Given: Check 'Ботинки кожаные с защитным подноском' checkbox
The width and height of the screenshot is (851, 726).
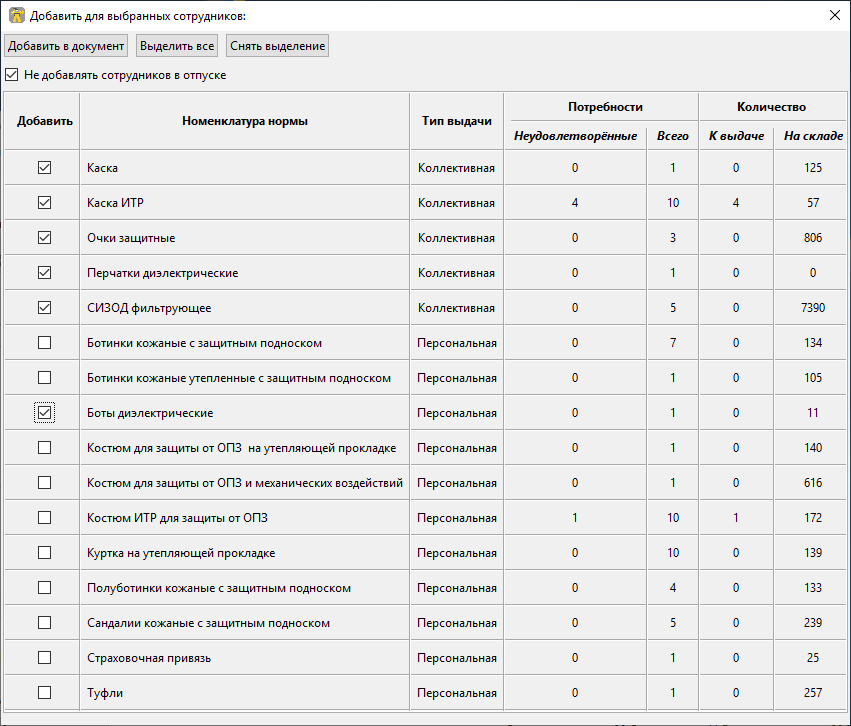Looking at the screenshot, I should tap(45, 342).
